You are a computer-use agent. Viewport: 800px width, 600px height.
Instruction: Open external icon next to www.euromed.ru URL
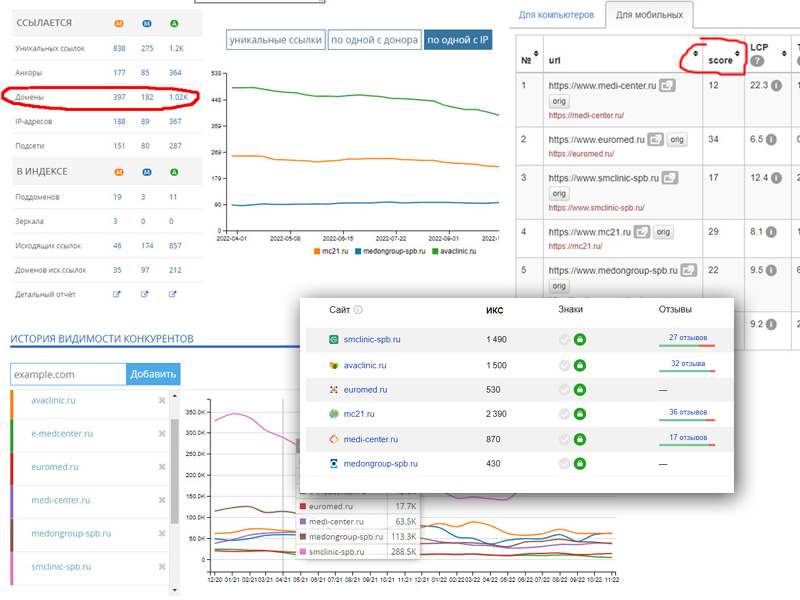(656, 139)
